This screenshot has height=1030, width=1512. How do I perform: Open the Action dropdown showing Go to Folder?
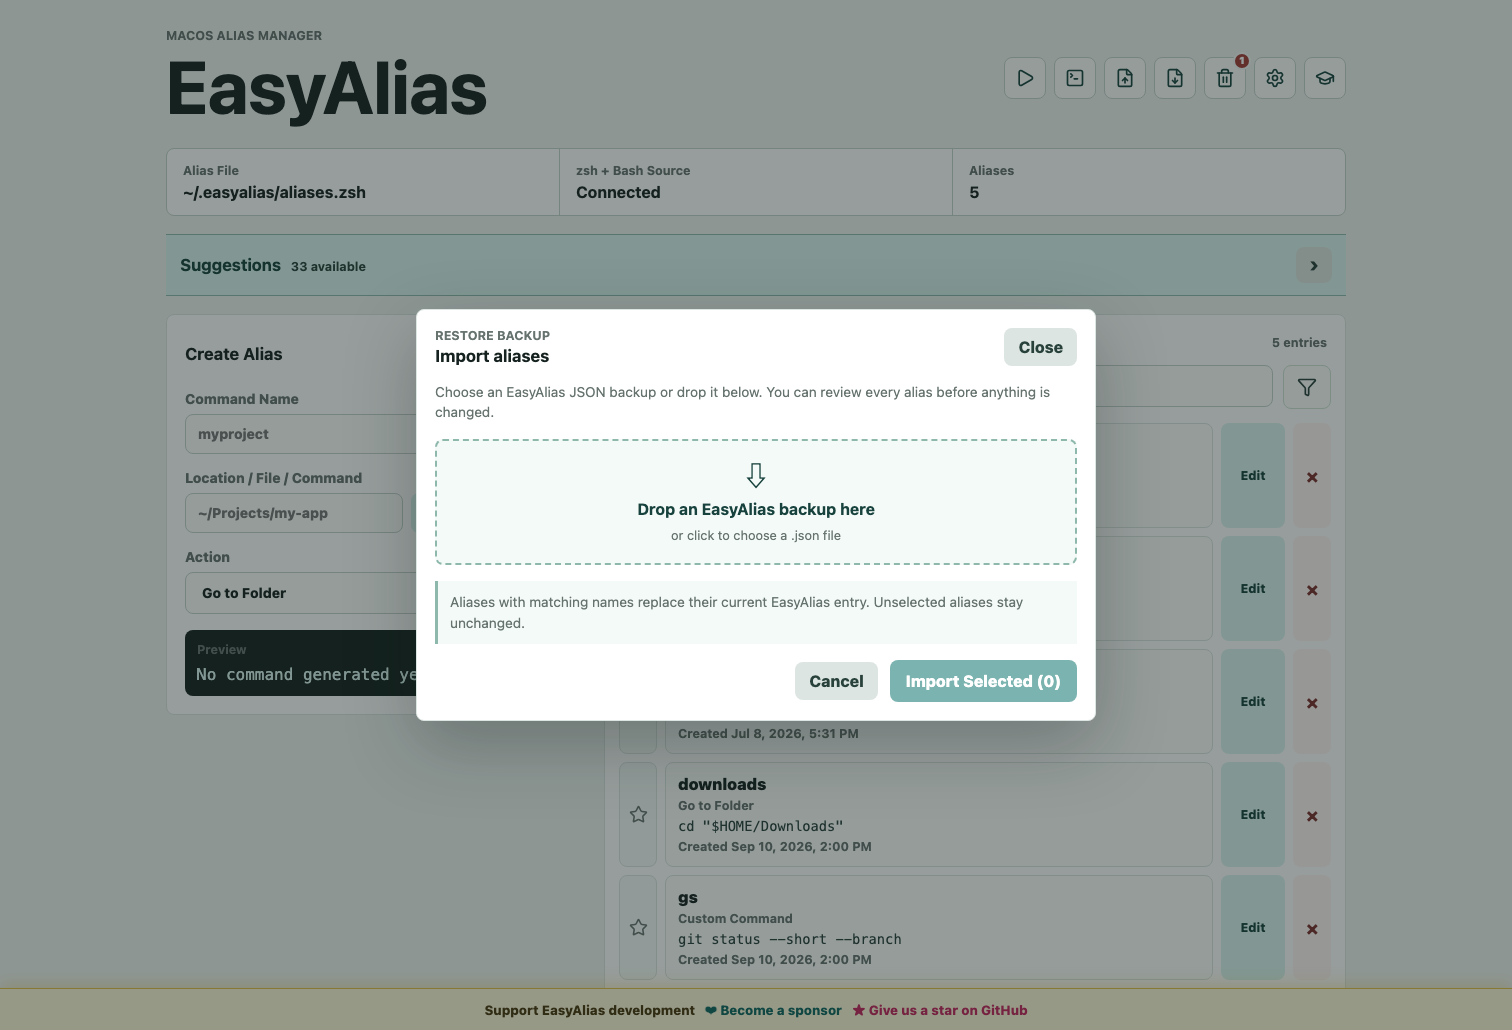click(300, 593)
